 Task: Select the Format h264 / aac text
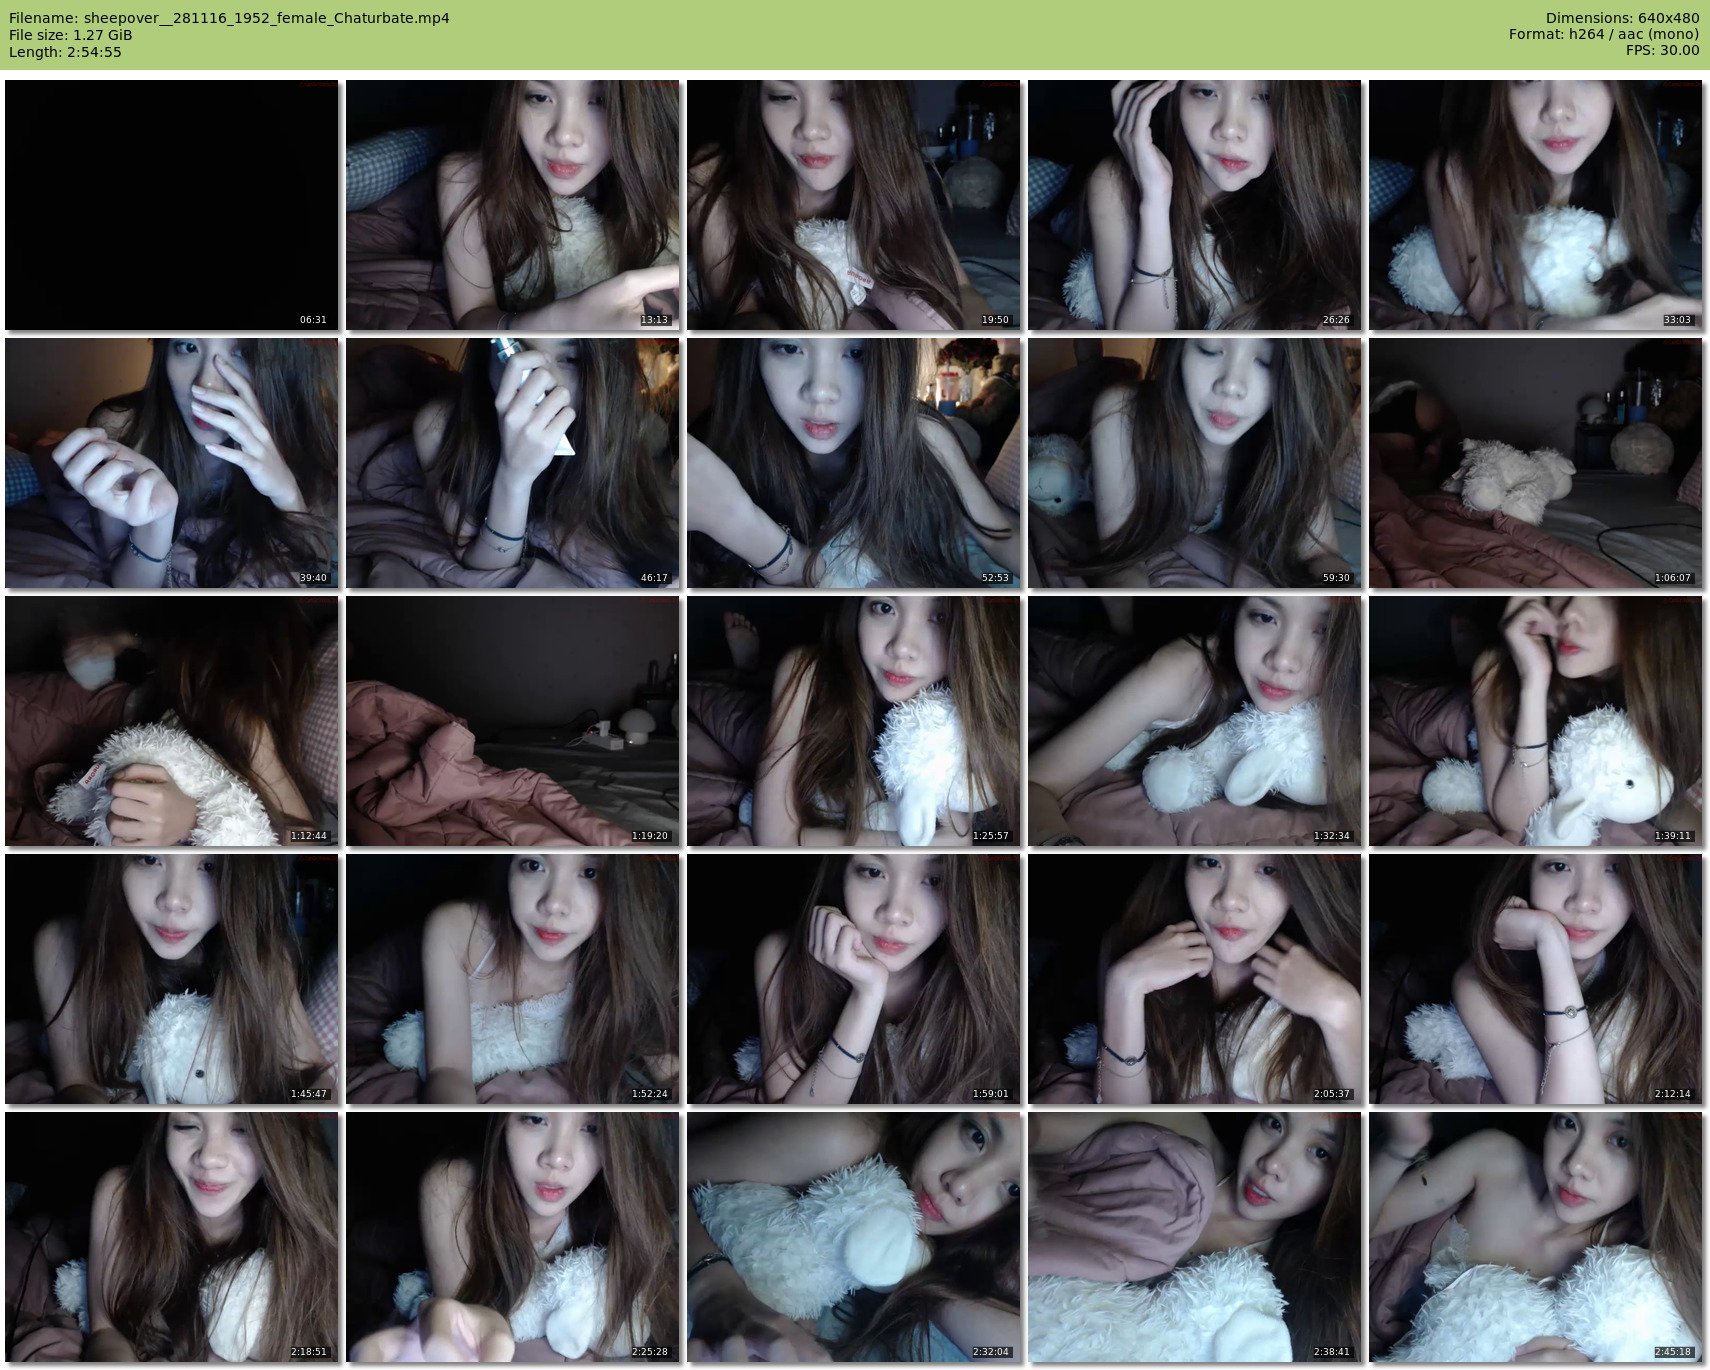[1603, 35]
